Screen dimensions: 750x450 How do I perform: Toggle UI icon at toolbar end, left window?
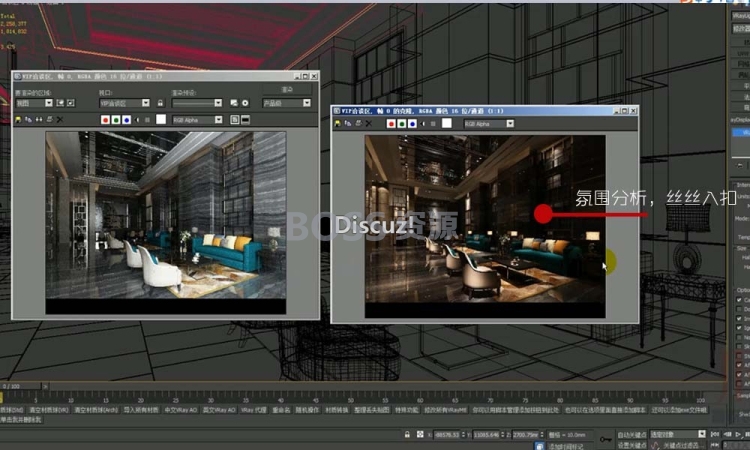[245, 120]
